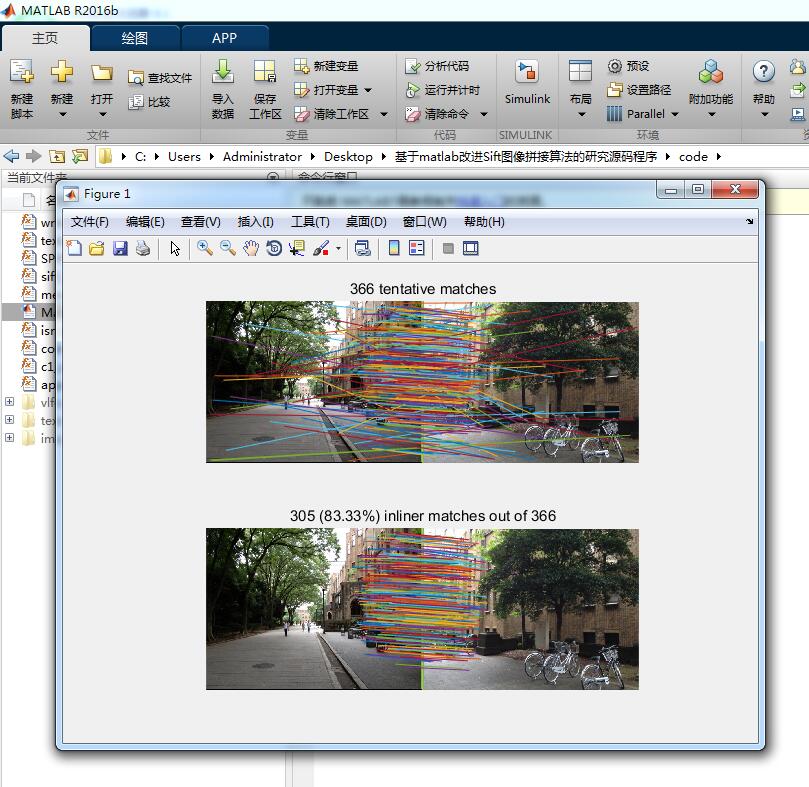
Task: Click the Link Plot icon
Action: point(363,249)
